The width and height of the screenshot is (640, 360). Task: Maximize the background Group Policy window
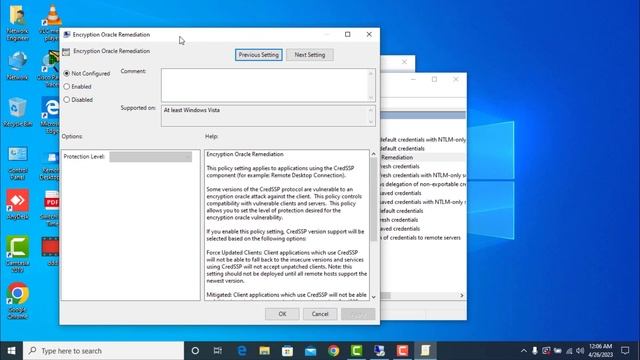click(434, 79)
